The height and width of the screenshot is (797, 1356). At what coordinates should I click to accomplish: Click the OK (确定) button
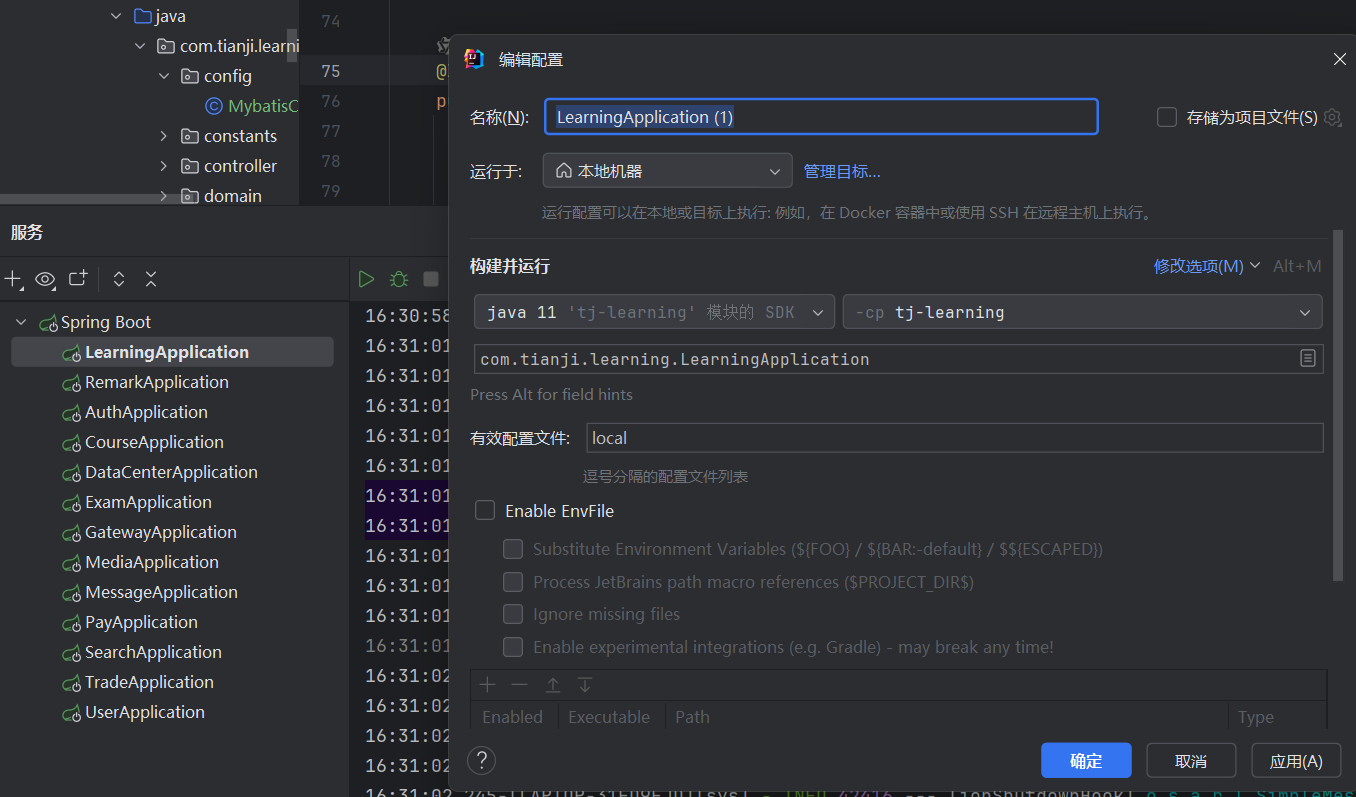(1086, 761)
